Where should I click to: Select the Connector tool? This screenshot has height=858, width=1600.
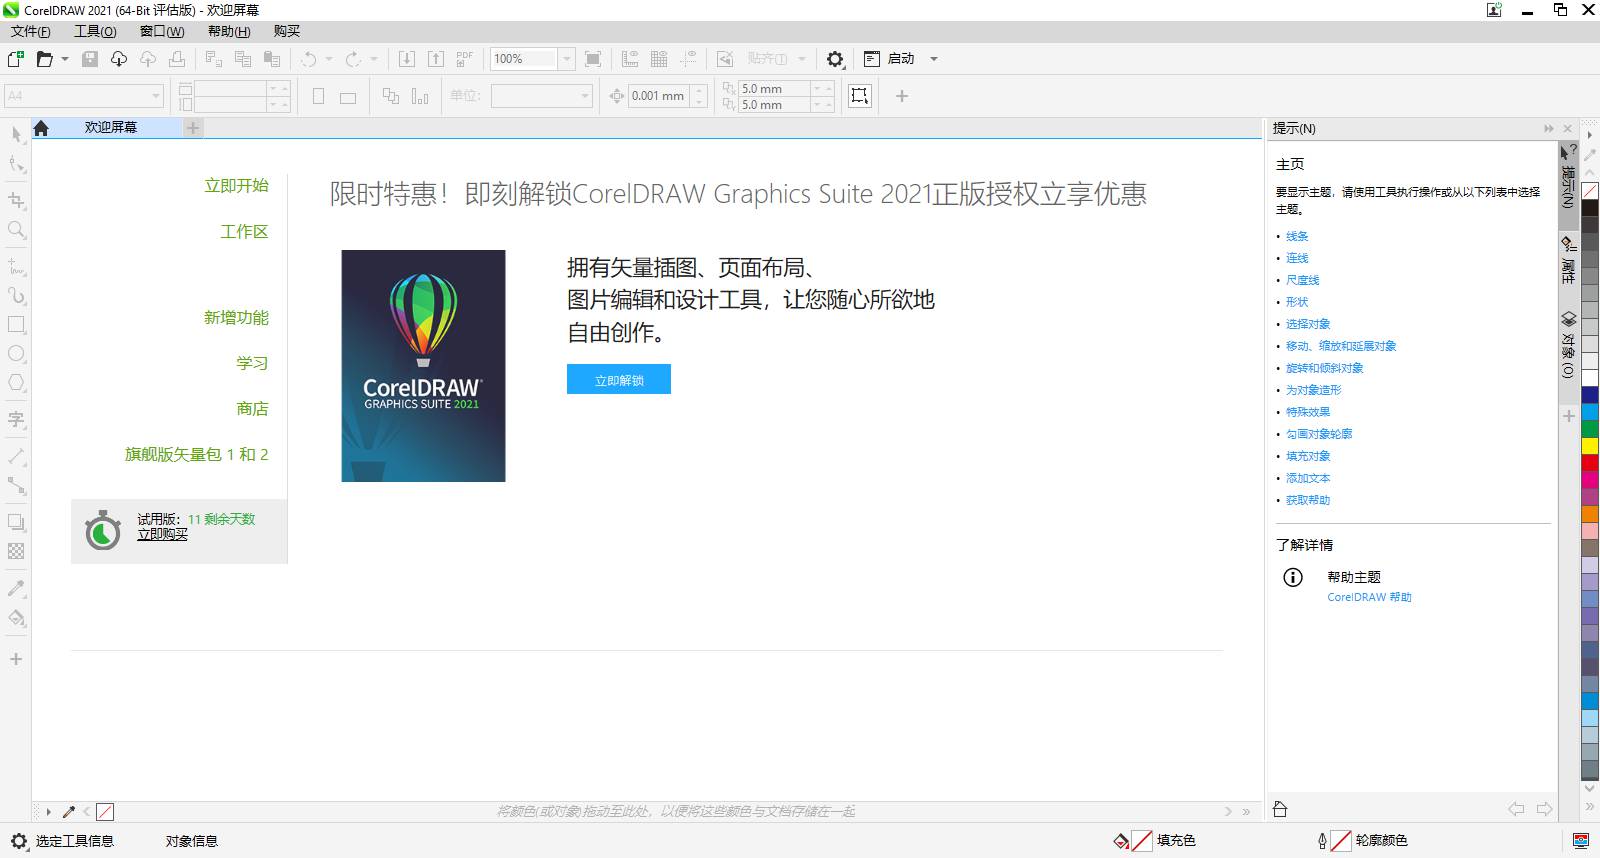[x=16, y=485]
